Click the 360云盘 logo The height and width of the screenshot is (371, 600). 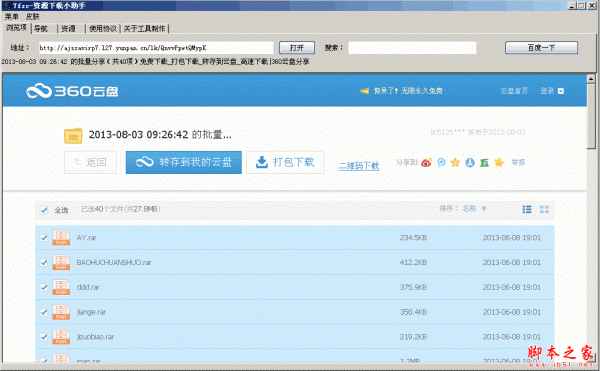72,91
